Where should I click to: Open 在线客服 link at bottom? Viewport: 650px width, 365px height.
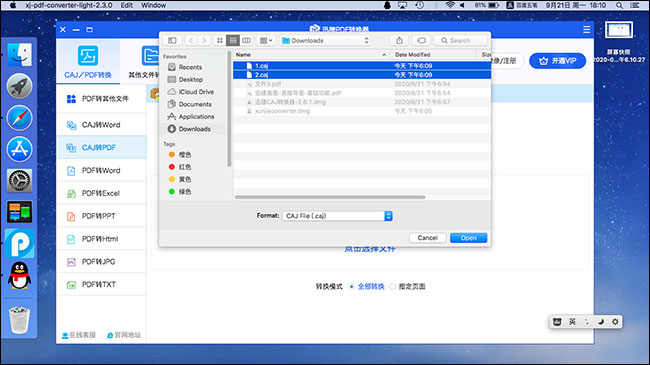pos(79,335)
